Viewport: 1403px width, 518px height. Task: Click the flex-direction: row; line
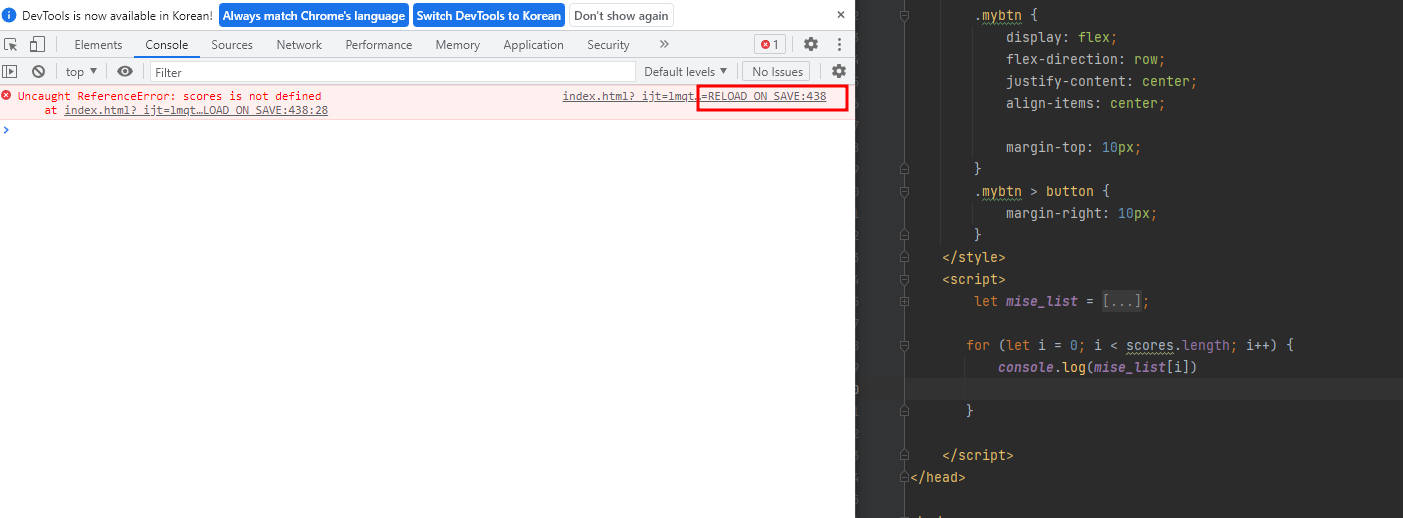pos(1085,59)
